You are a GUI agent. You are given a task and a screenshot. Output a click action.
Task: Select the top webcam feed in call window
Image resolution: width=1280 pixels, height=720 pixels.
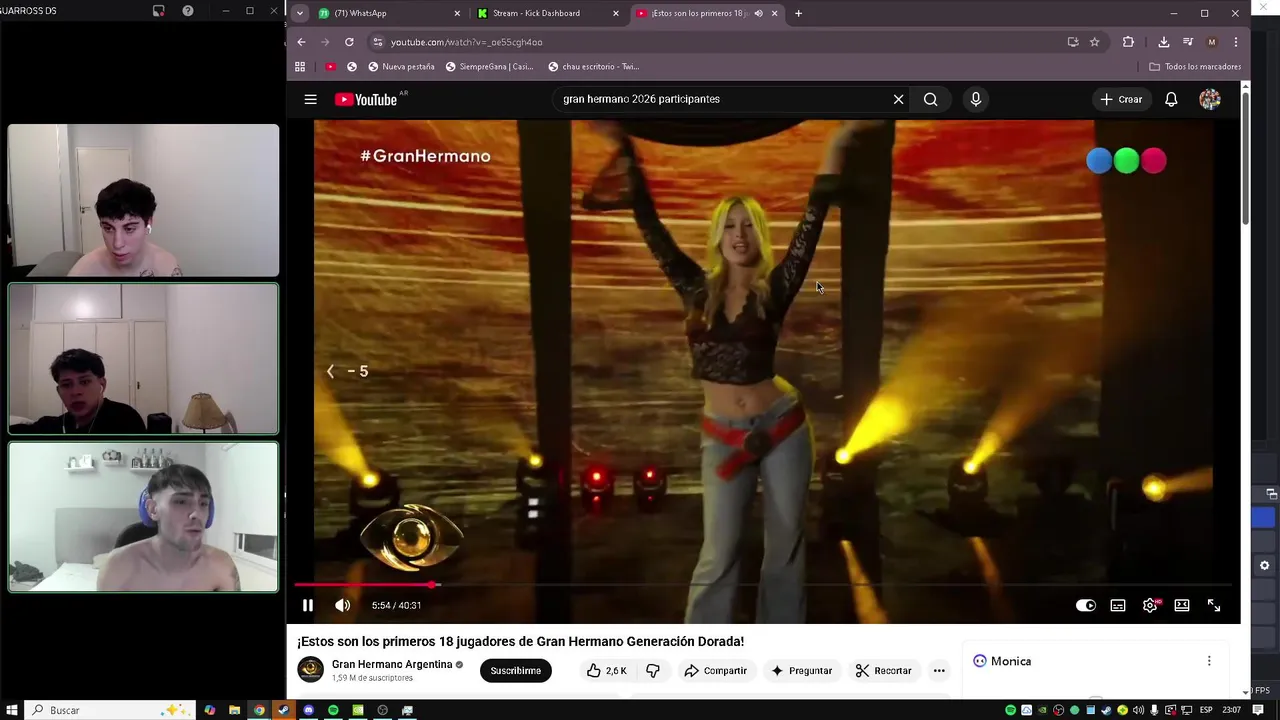tap(143, 200)
